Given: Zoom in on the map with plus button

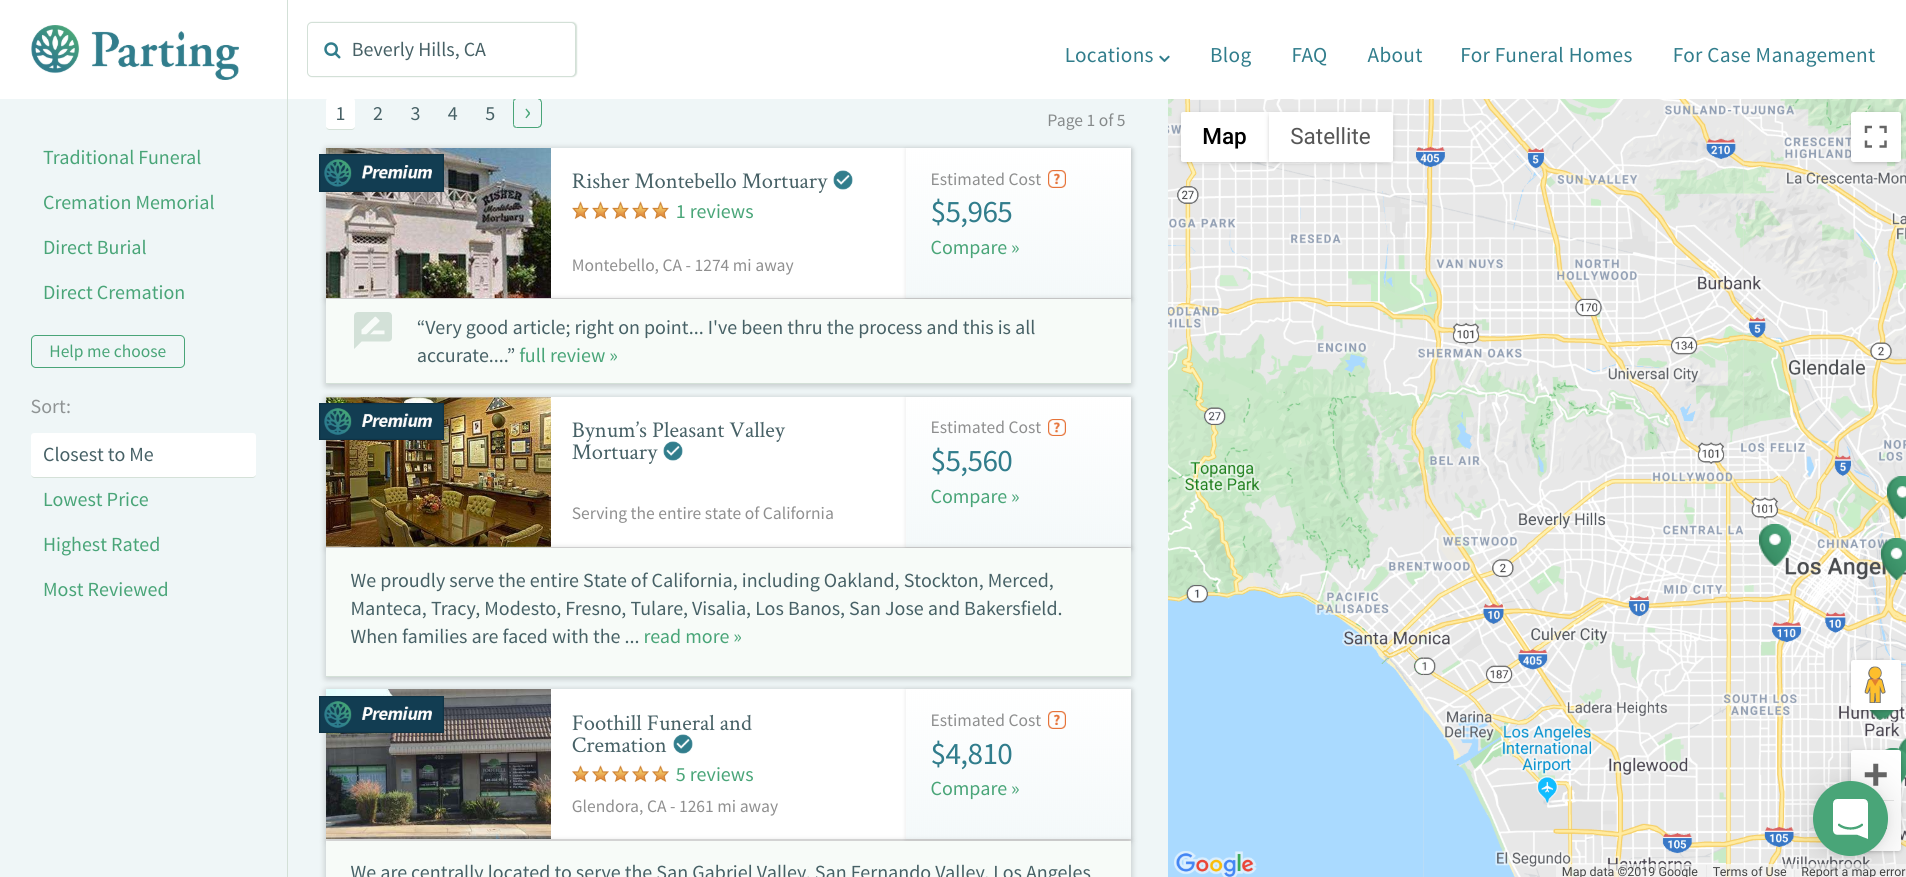Looking at the screenshot, I should click(1876, 774).
